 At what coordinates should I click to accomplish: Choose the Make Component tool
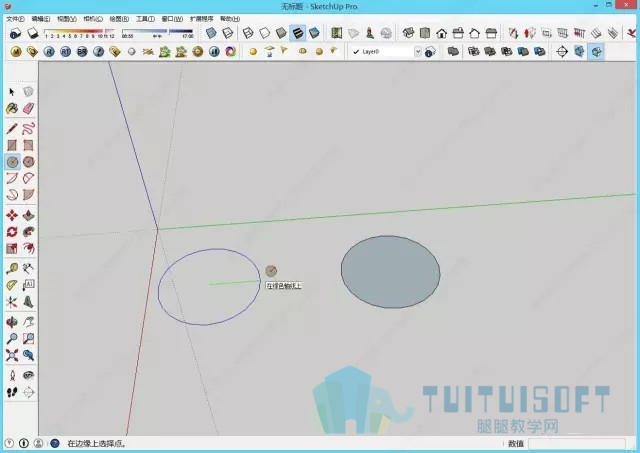click(x=28, y=92)
